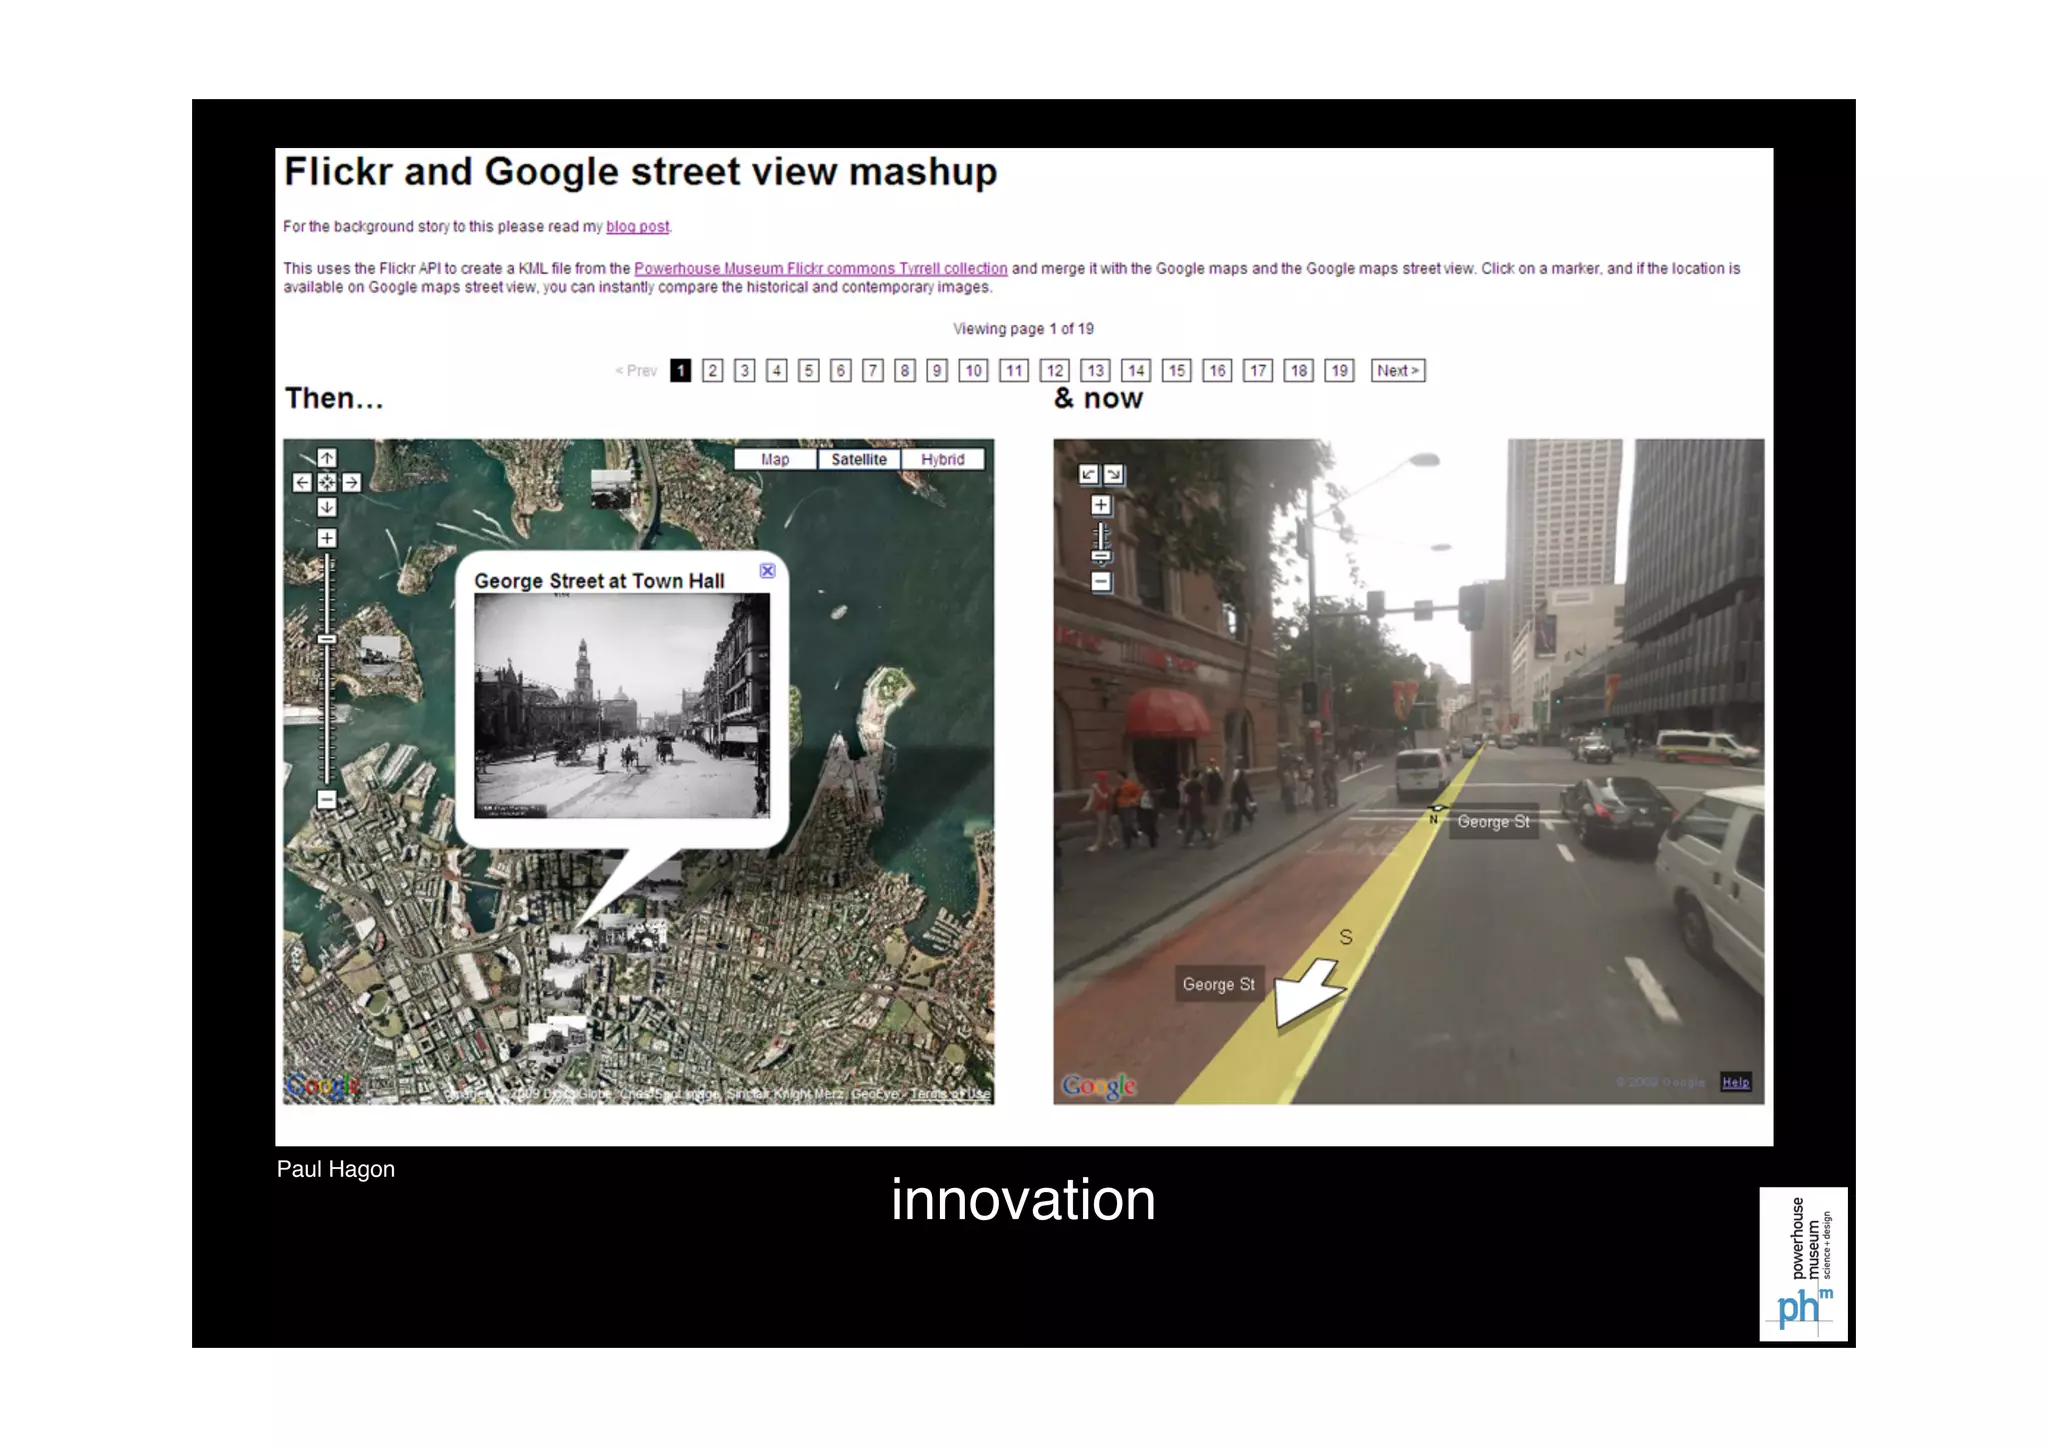
Task: Go to page 8
Action: [x=904, y=371]
